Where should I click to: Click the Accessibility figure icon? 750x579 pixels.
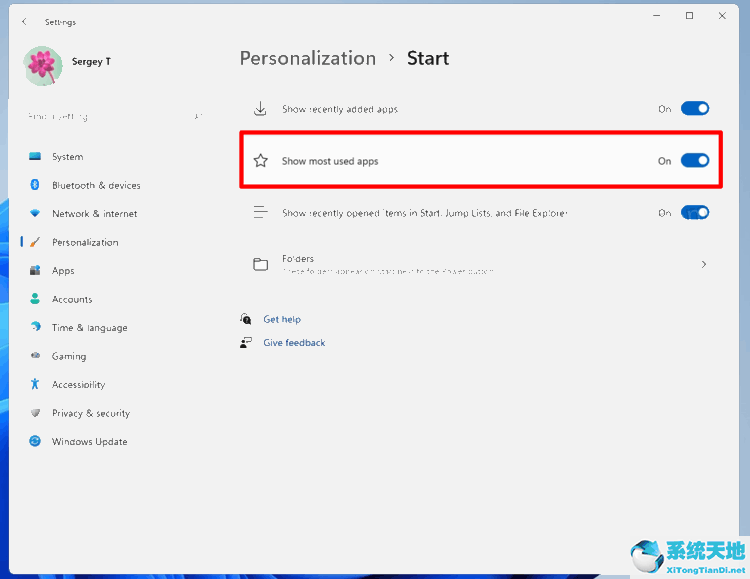[x=34, y=384]
